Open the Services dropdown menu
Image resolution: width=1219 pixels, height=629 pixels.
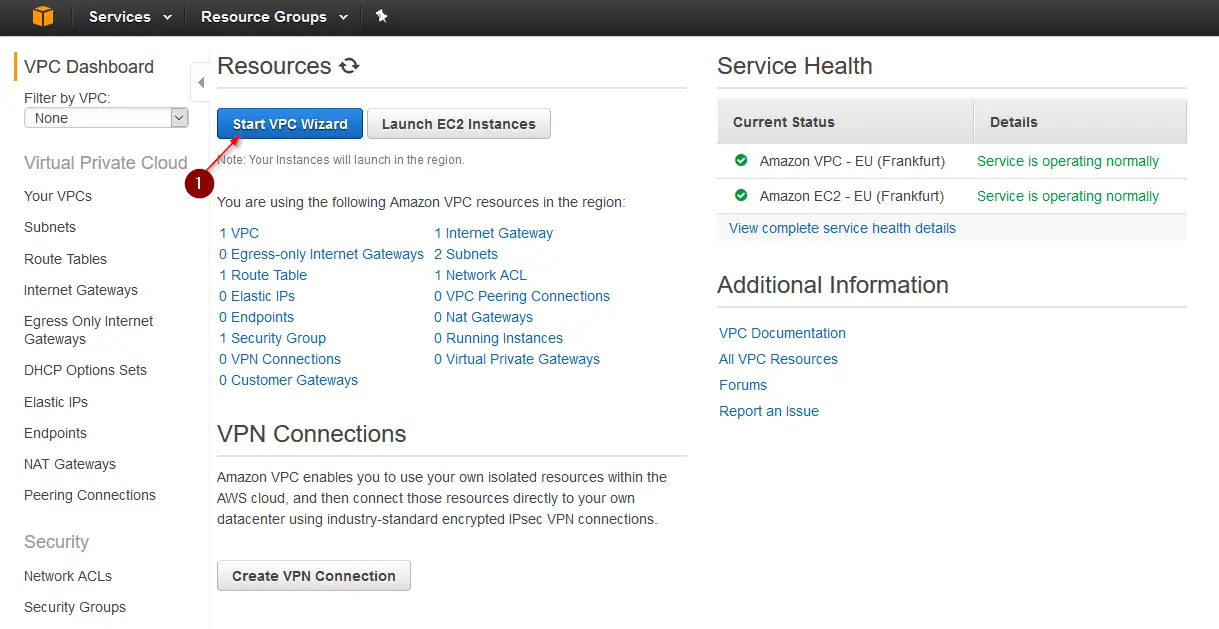click(x=130, y=16)
